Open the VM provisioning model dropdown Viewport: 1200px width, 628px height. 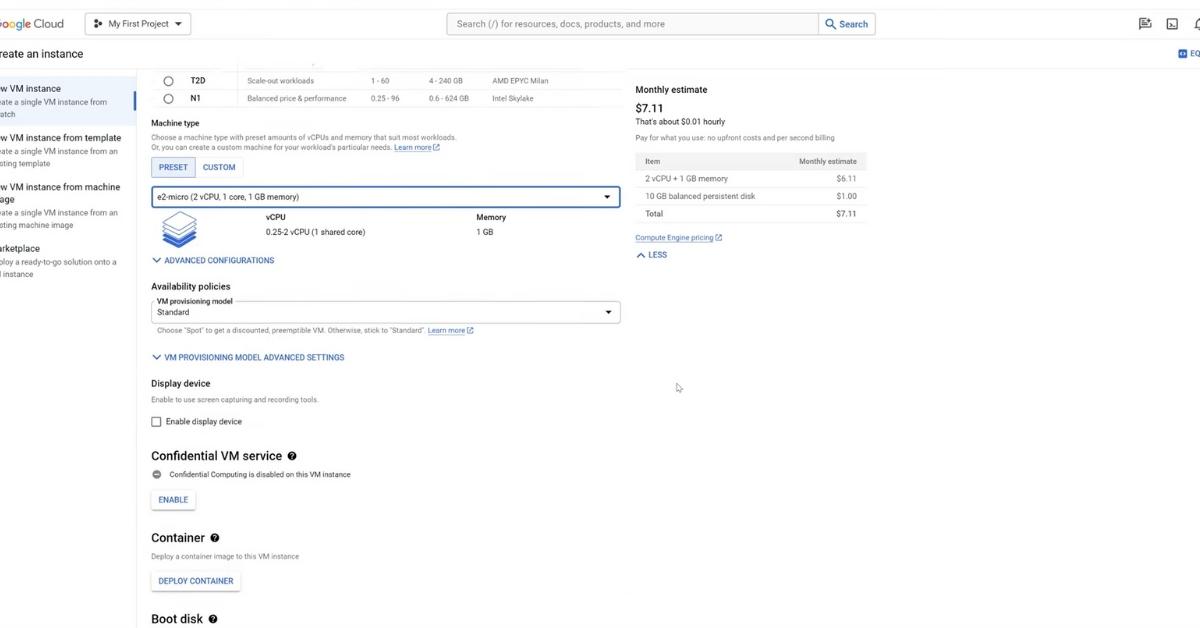point(385,312)
